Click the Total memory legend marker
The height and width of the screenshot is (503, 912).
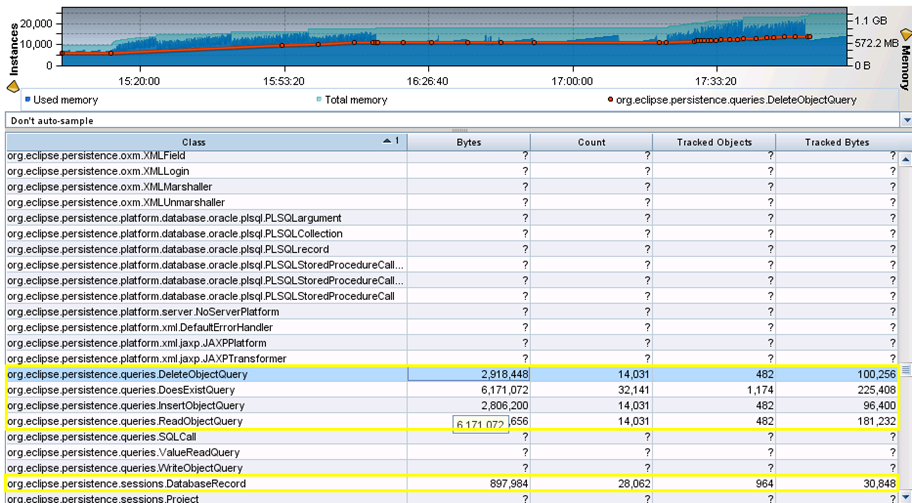point(319,100)
